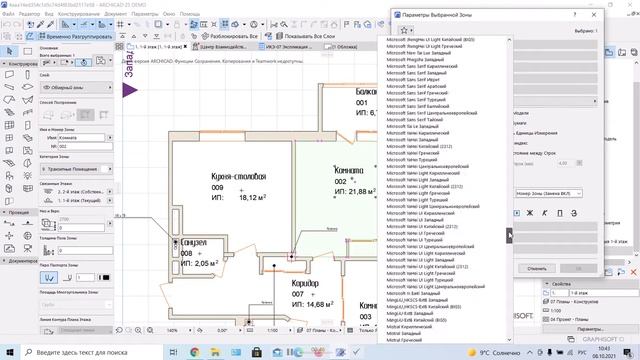Toggle underline П text style
640x360 pixels.
click(560, 213)
